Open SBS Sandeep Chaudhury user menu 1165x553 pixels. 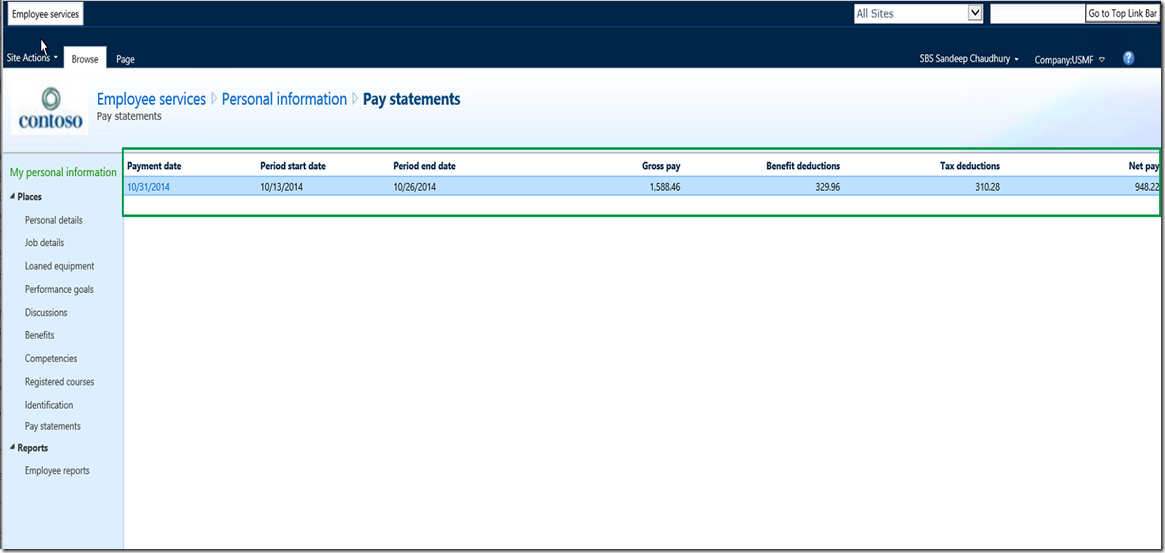(968, 60)
